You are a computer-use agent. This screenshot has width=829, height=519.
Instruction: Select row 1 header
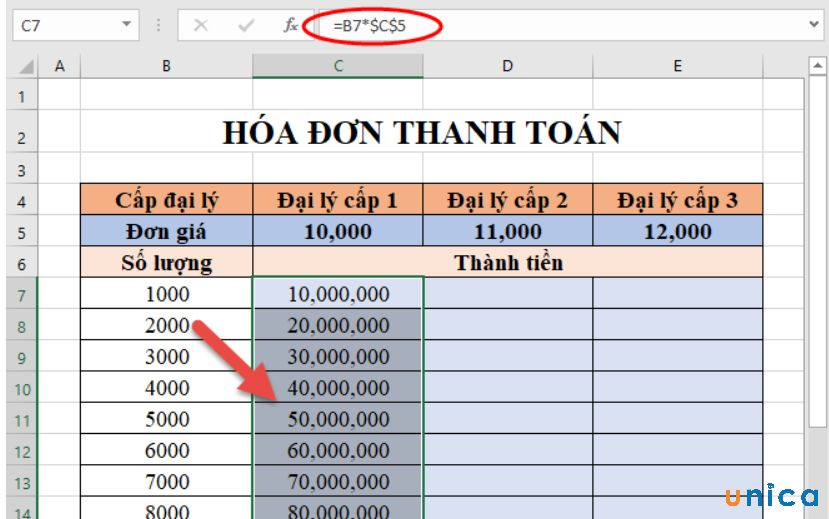tap(22, 96)
